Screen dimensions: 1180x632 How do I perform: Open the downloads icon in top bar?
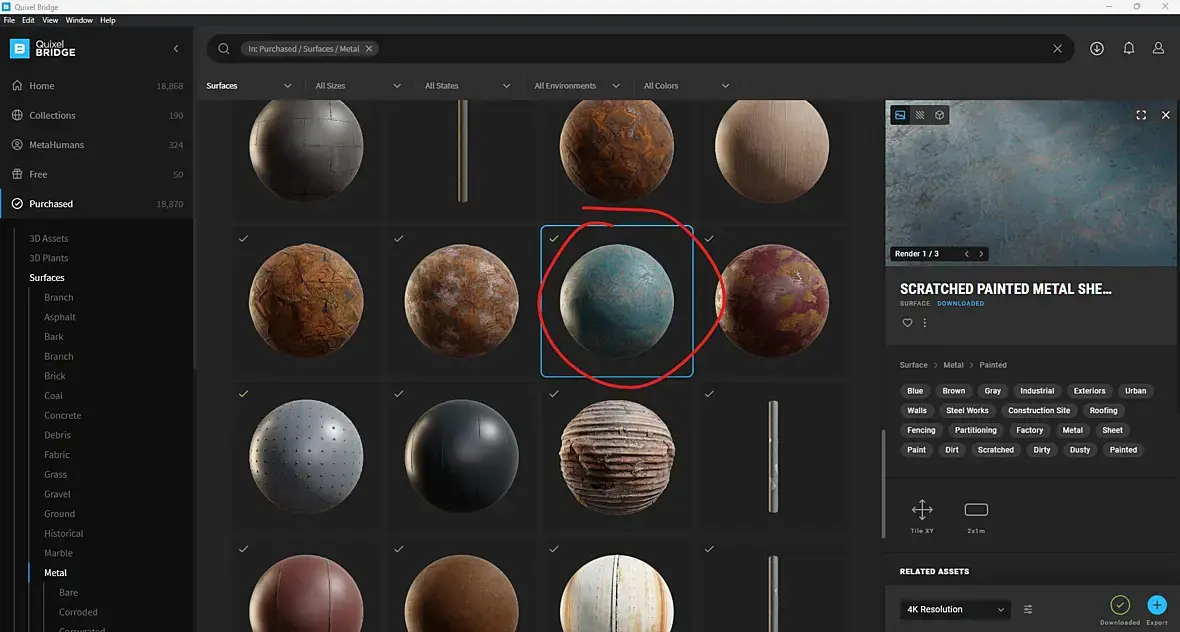[1096, 48]
